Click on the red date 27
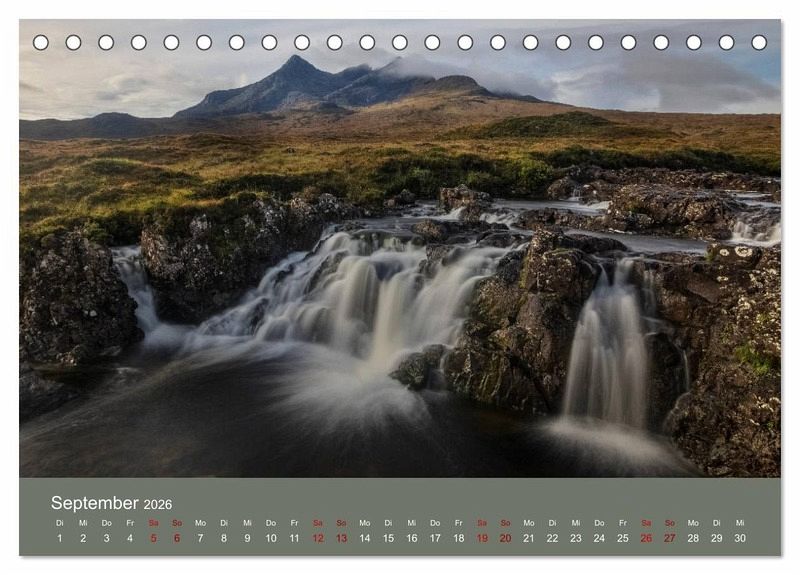The height and width of the screenshot is (575, 800). (x=670, y=538)
